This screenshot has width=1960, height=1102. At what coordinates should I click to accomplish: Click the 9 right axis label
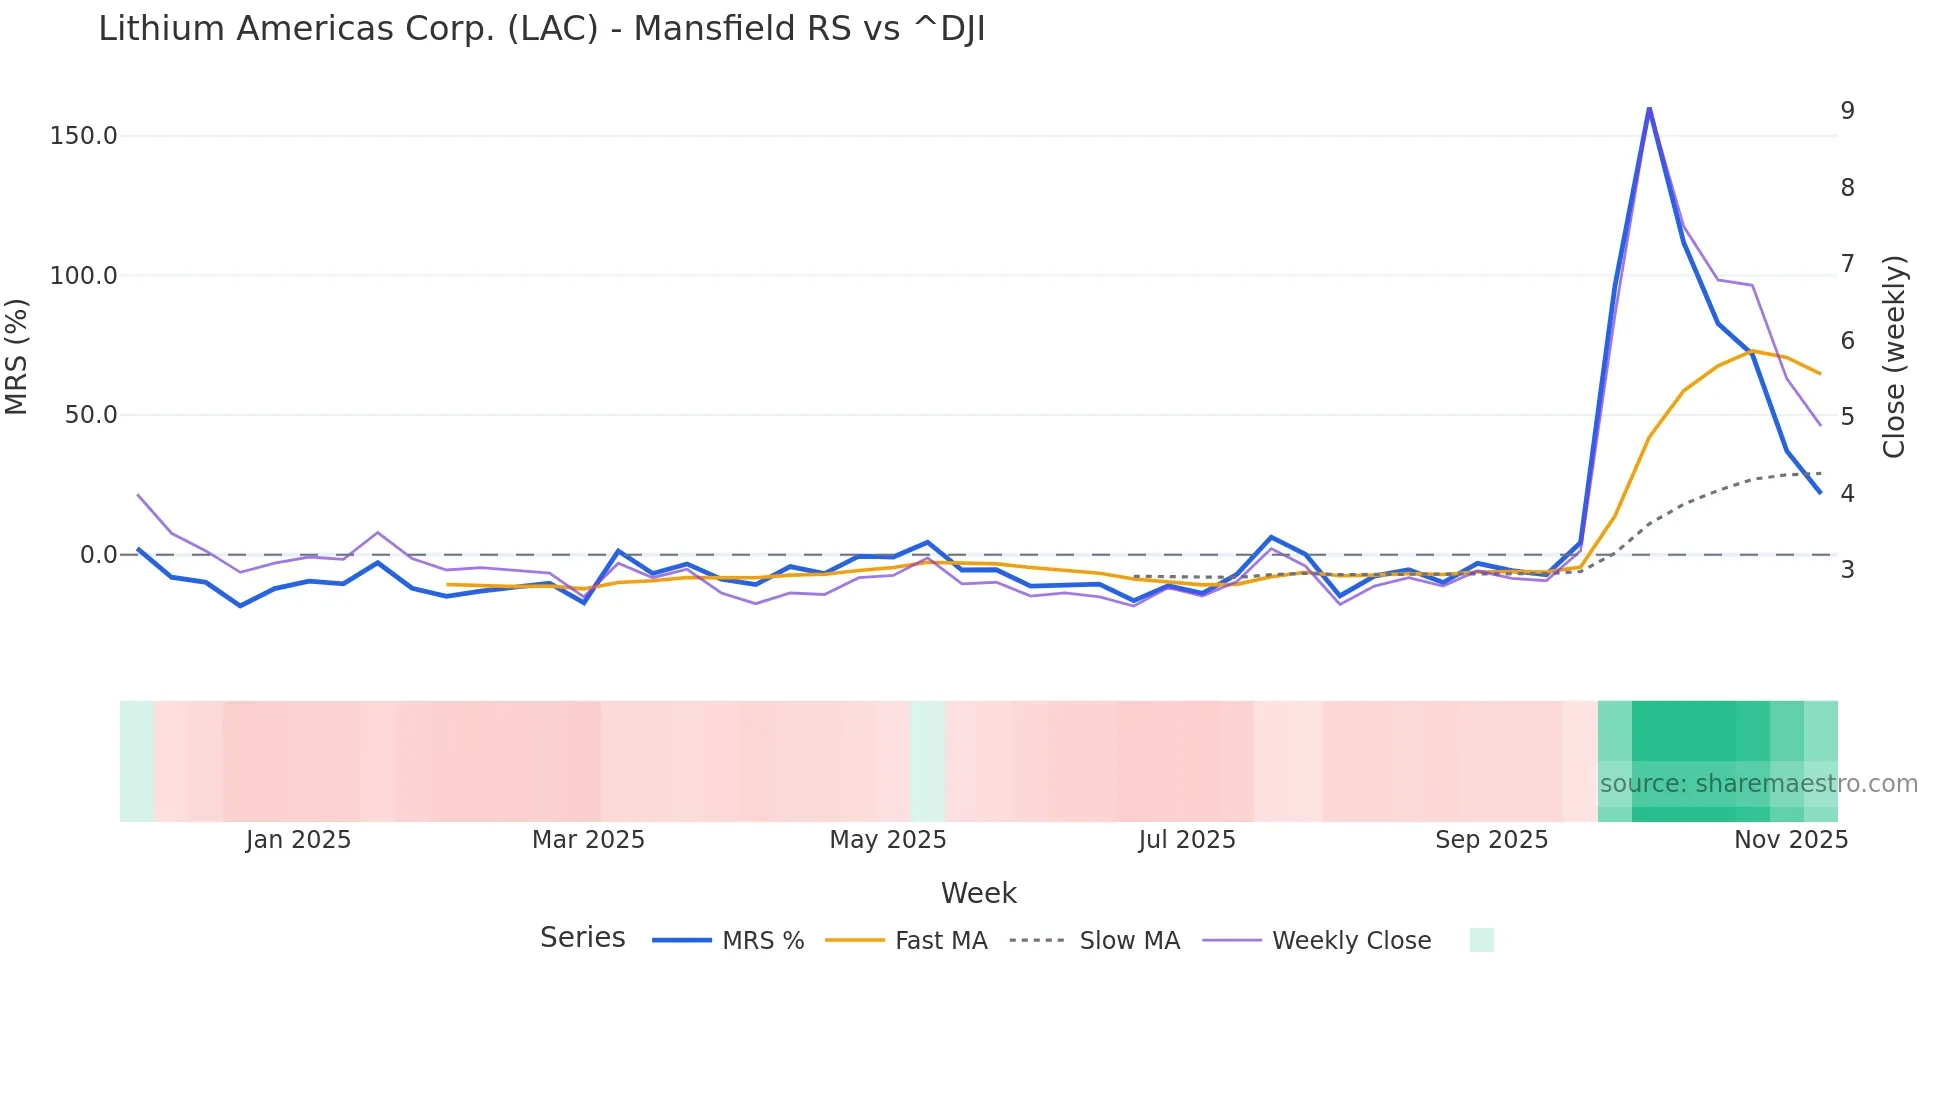[1848, 111]
